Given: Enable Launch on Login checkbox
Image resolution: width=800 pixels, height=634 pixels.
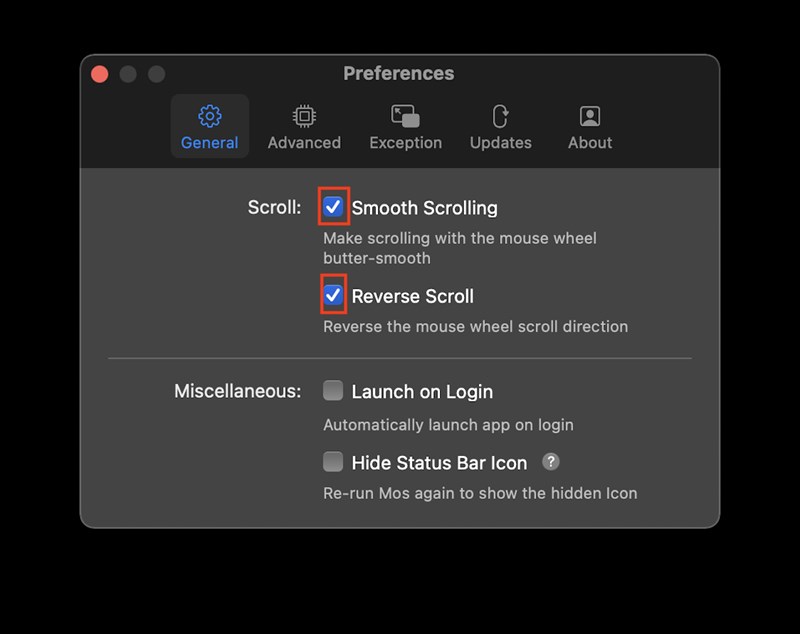Looking at the screenshot, I should (x=333, y=391).
